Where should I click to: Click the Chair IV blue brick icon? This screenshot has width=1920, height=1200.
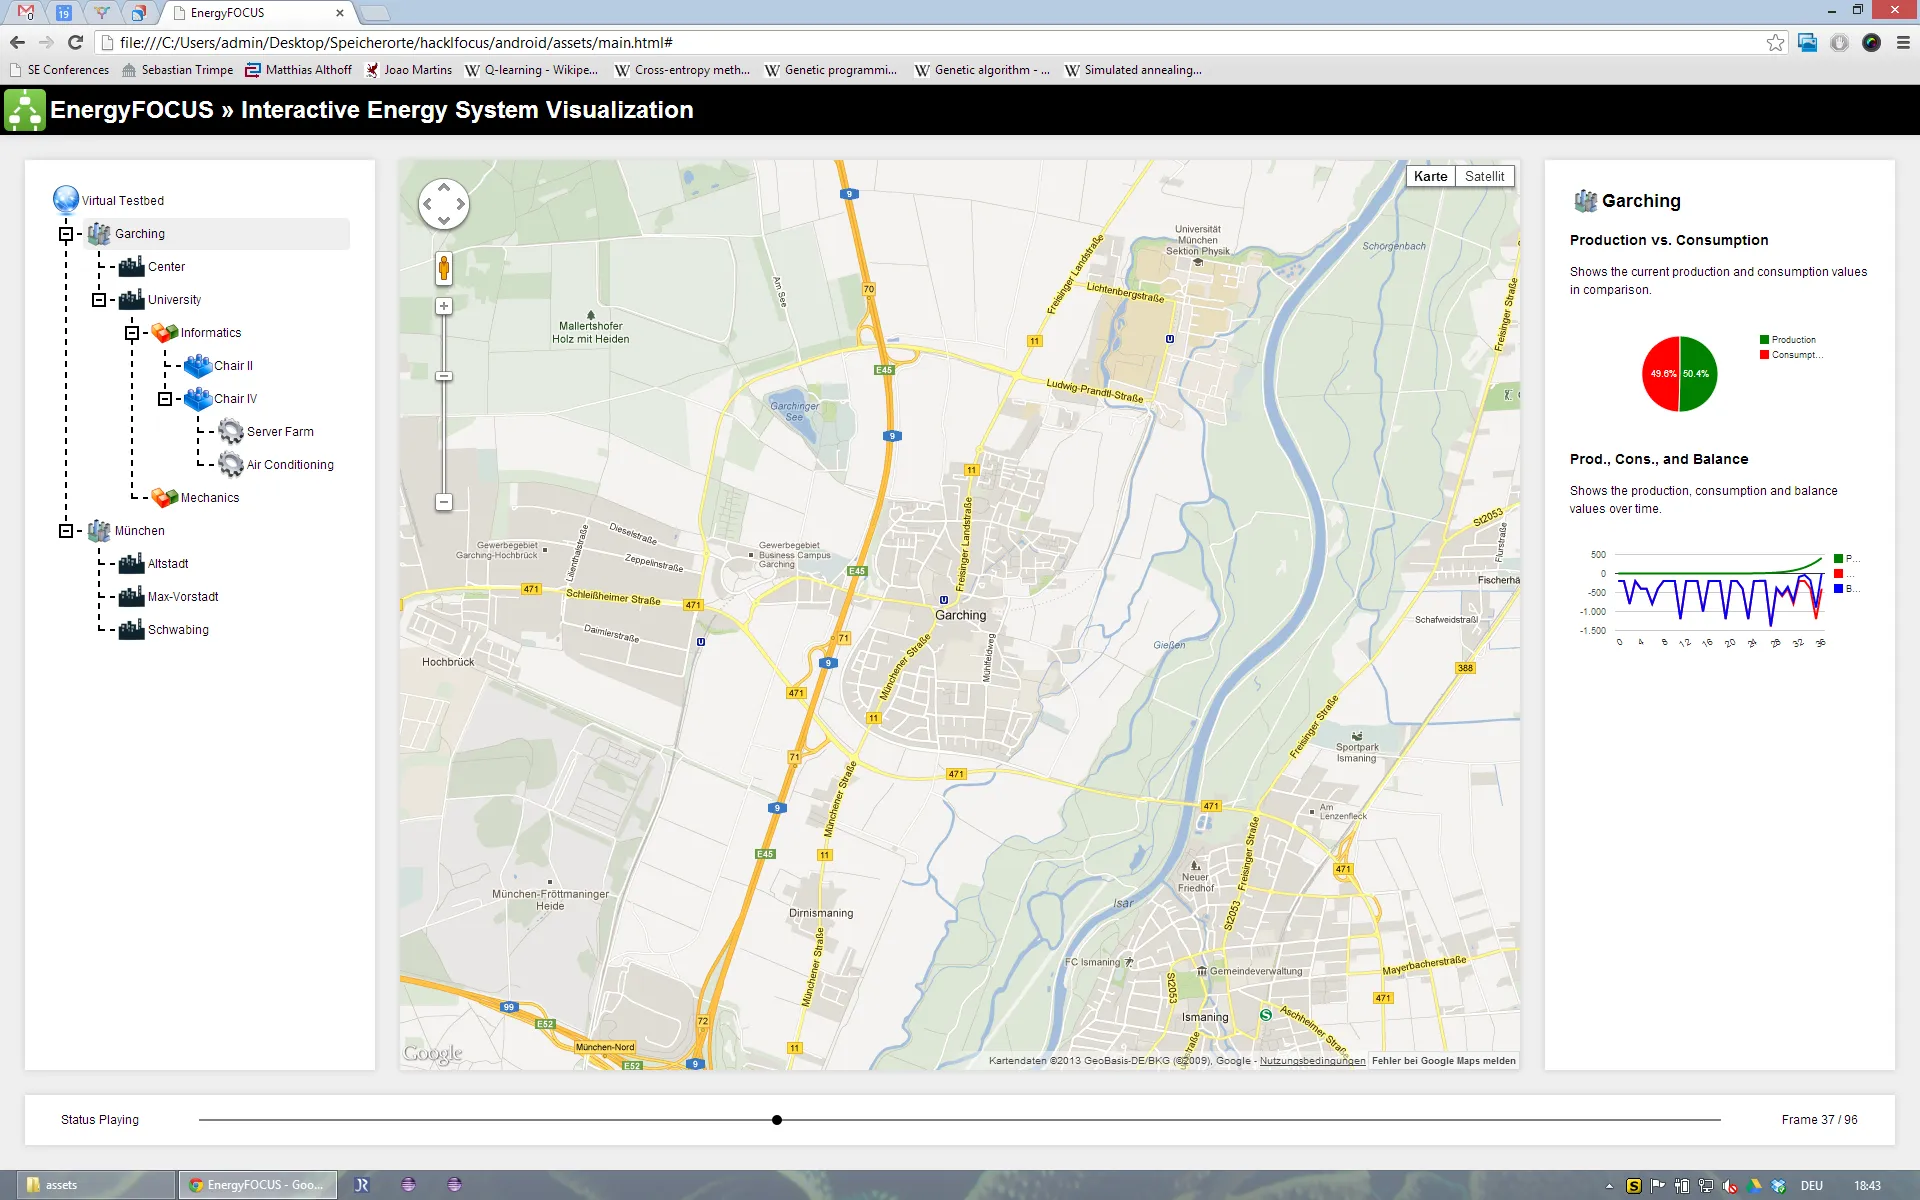tap(198, 399)
